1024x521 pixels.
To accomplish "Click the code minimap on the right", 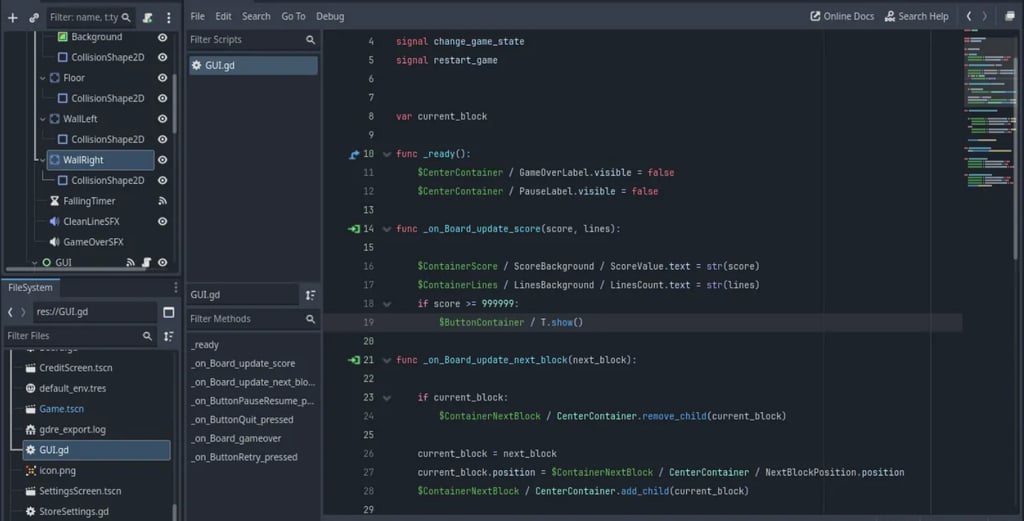I will tap(991, 111).
